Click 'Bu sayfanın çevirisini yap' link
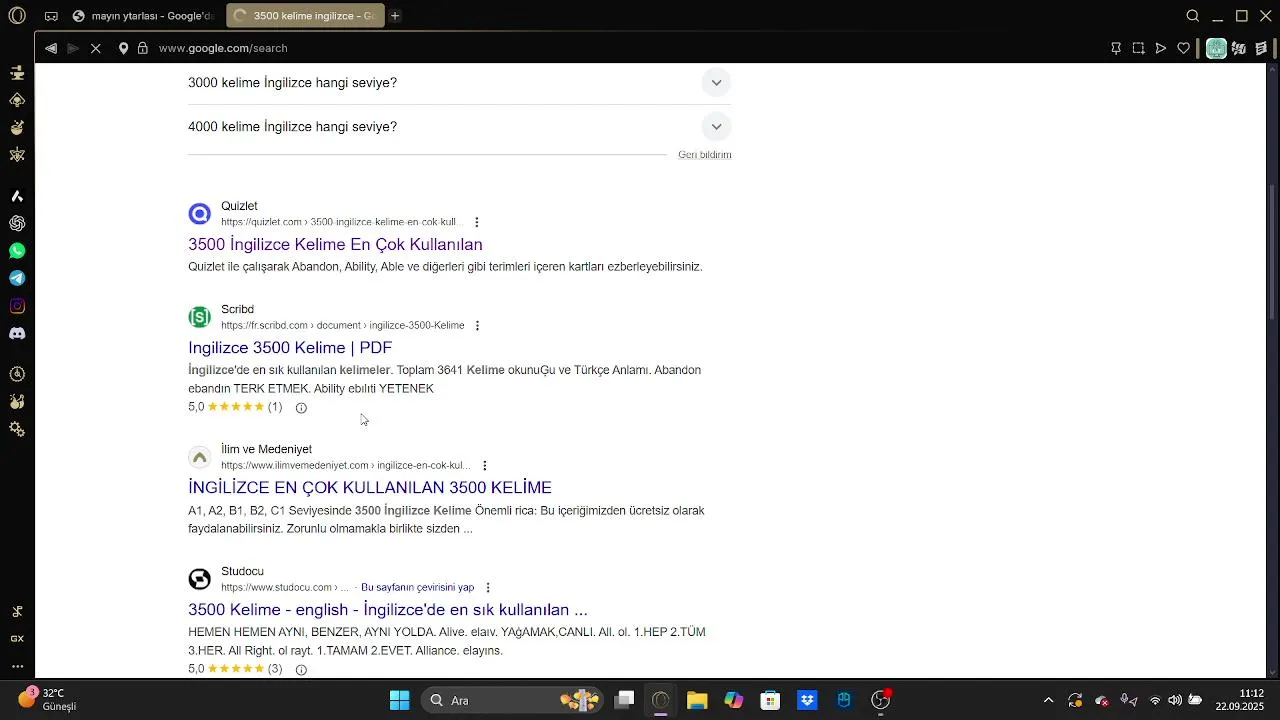 click(x=417, y=587)
